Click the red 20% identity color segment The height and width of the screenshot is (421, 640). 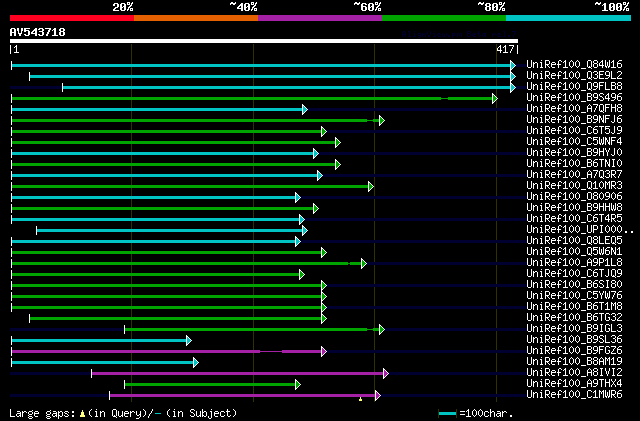(x=72, y=18)
